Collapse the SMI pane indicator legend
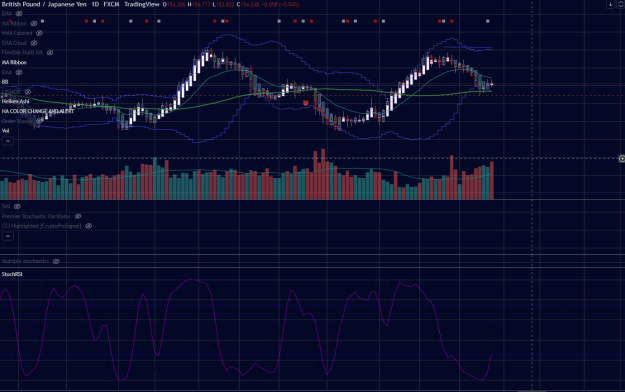 click(8, 236)
